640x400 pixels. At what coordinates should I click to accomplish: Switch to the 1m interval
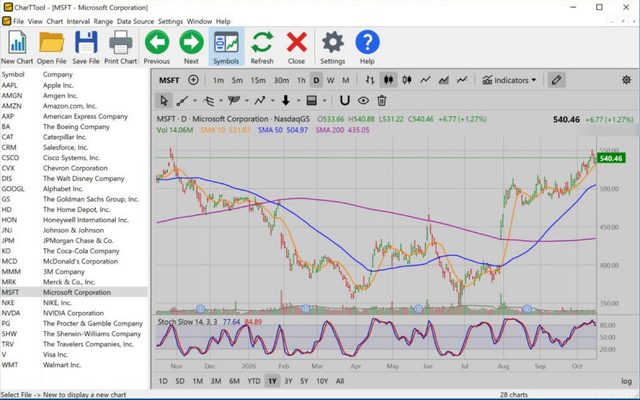click(218, 80)
